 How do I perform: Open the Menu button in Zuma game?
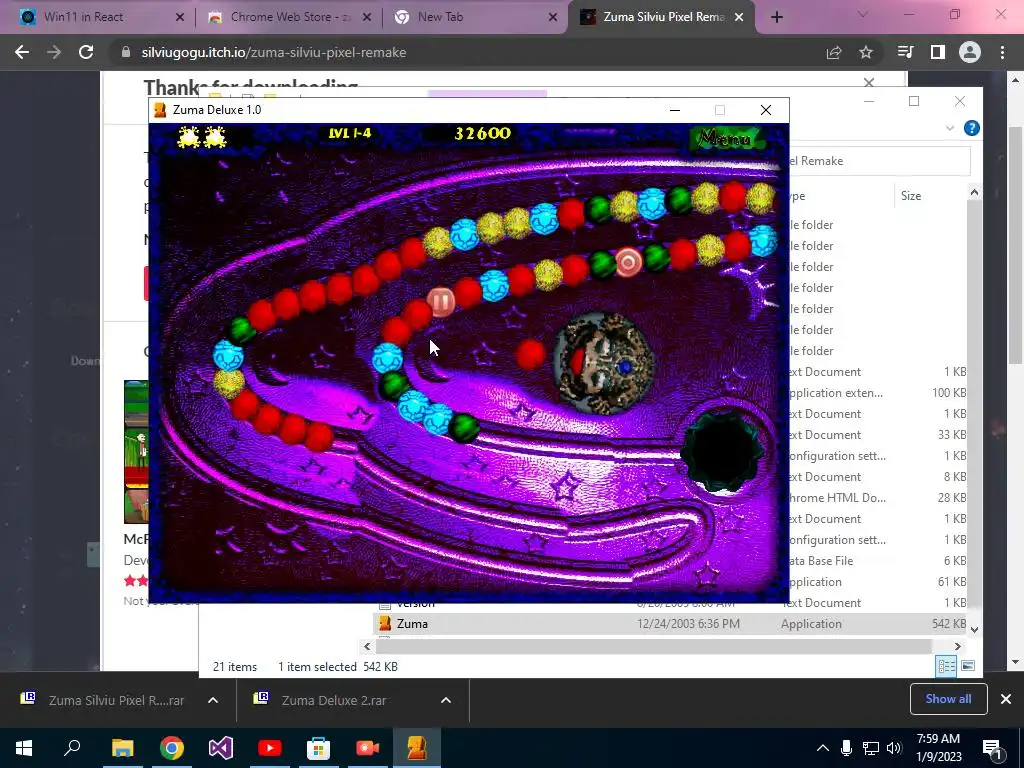pos(726,138)
